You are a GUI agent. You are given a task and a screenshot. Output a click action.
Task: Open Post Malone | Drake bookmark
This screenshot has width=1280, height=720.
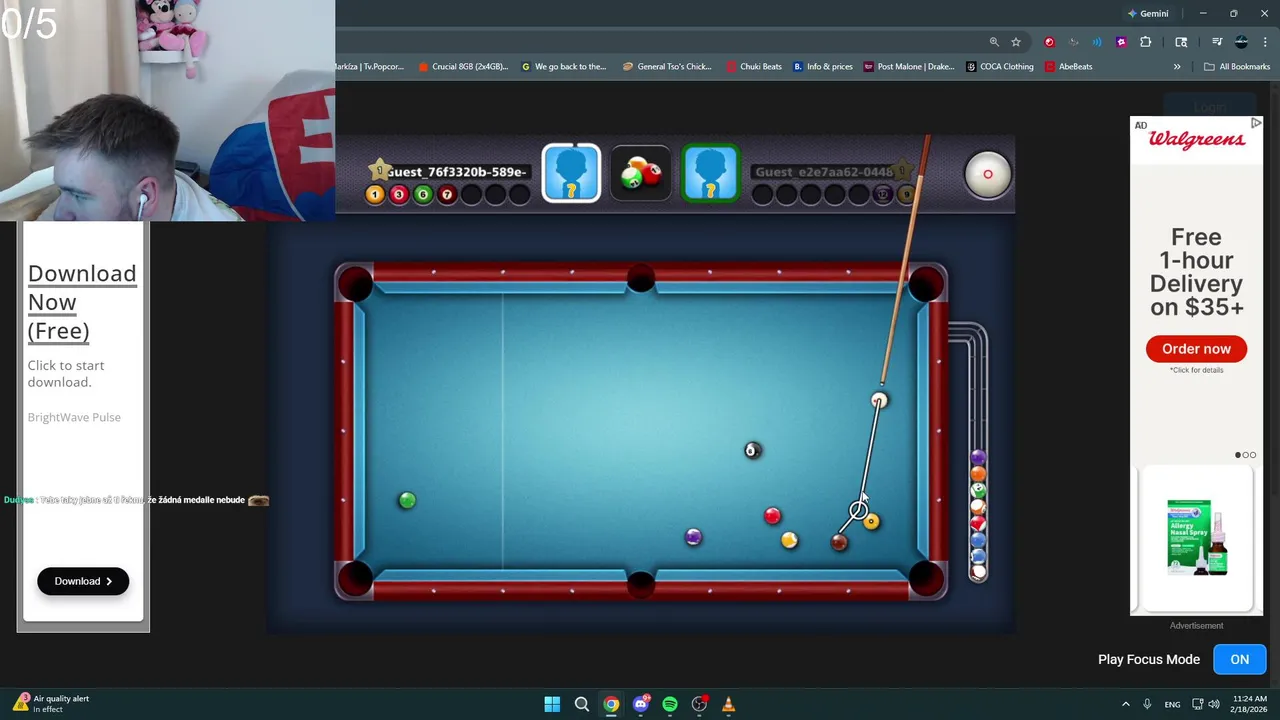click(x=909, y=67)
